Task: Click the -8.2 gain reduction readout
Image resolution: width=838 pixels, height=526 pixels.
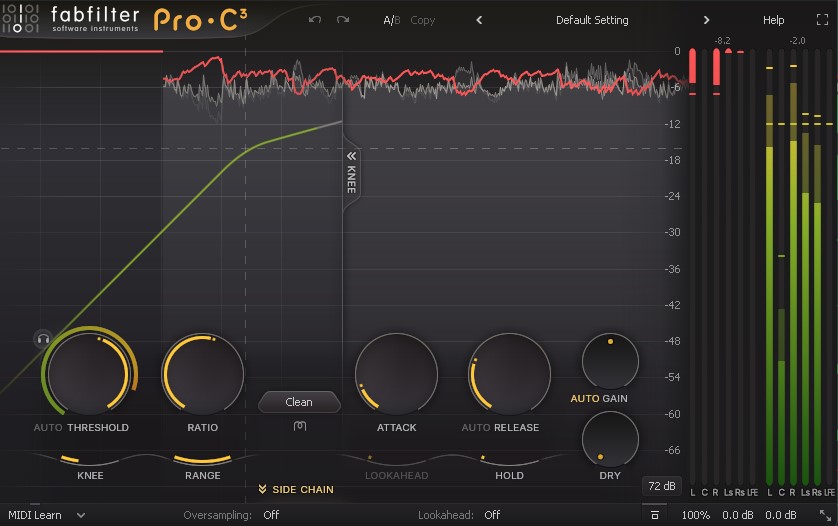Action: point(723,41)
